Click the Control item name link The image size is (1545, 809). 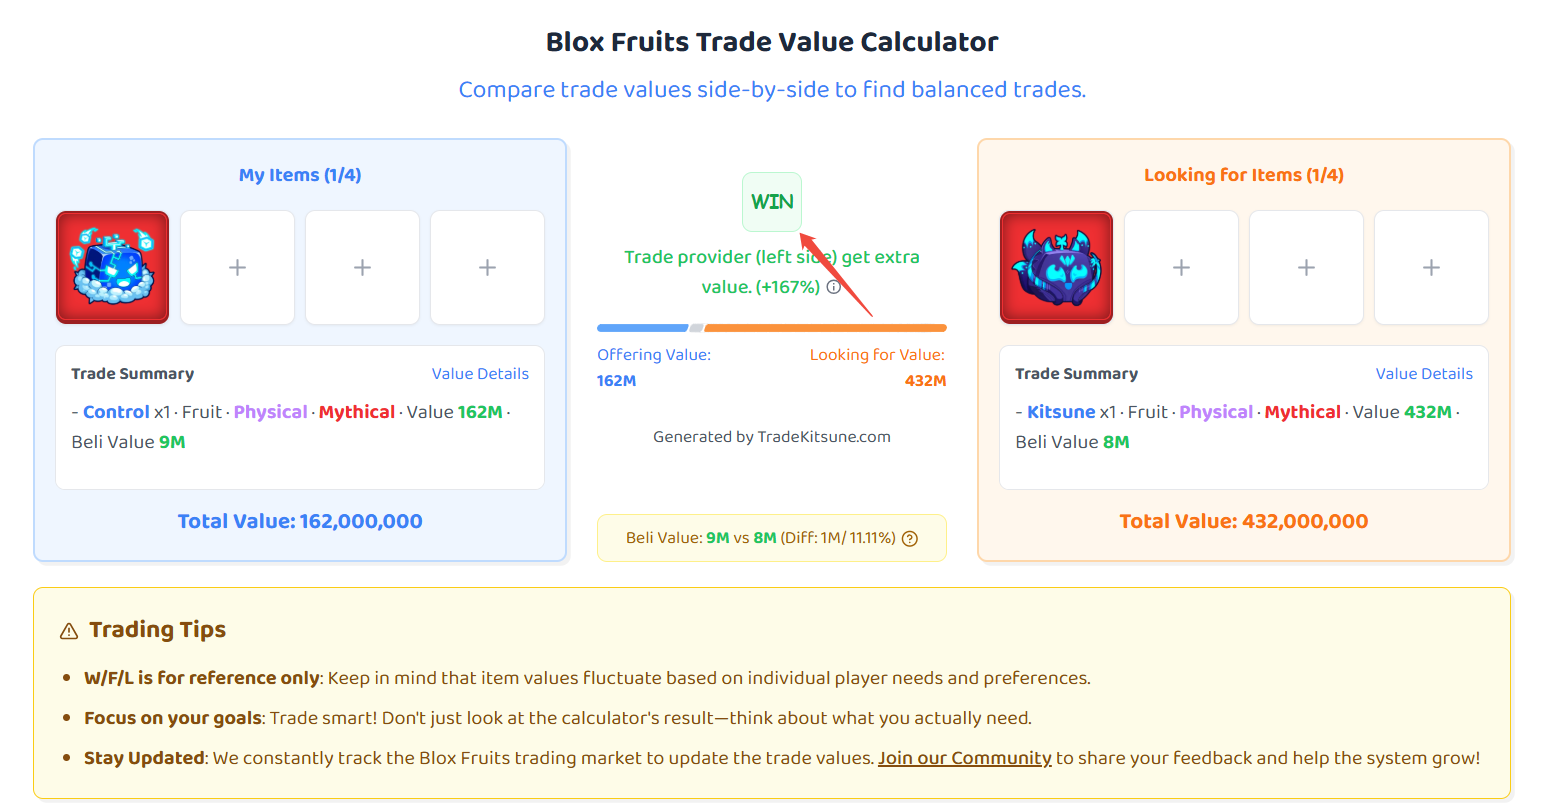(116, 412)
